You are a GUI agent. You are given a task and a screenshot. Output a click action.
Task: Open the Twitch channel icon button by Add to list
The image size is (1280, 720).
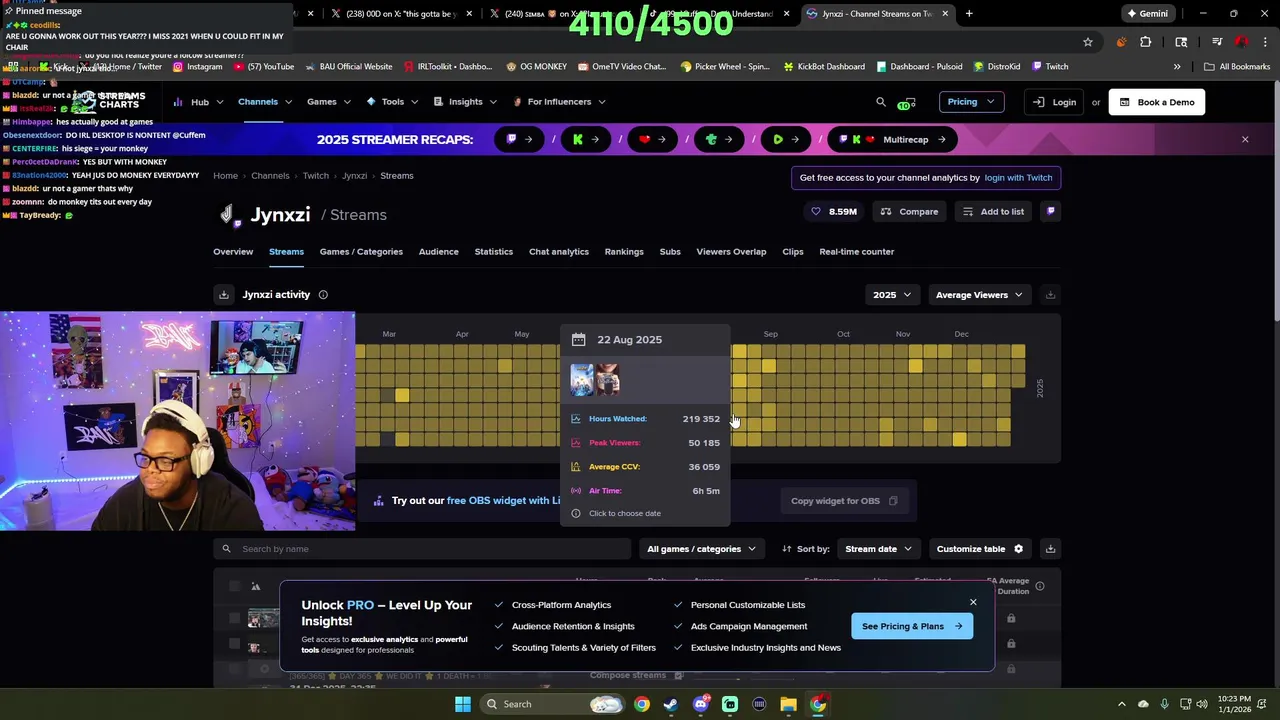1050,211
